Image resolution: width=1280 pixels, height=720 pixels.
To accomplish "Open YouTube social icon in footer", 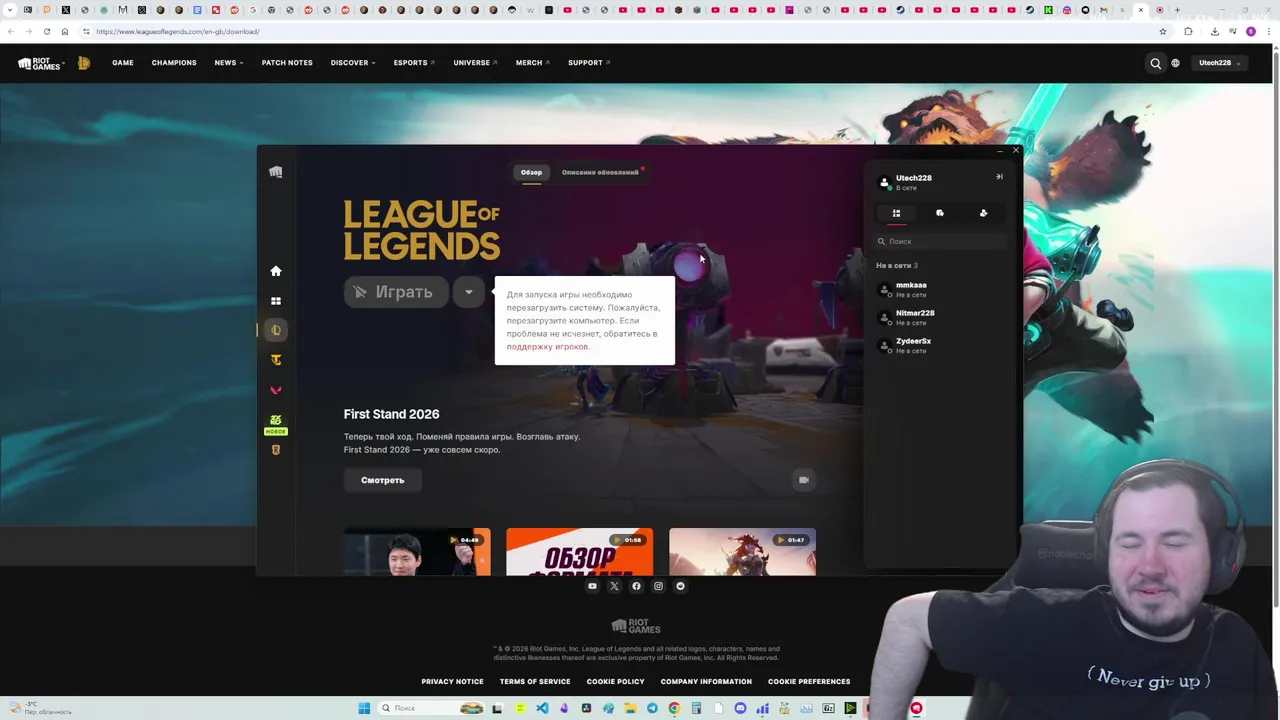I will (x=592, y=586).
